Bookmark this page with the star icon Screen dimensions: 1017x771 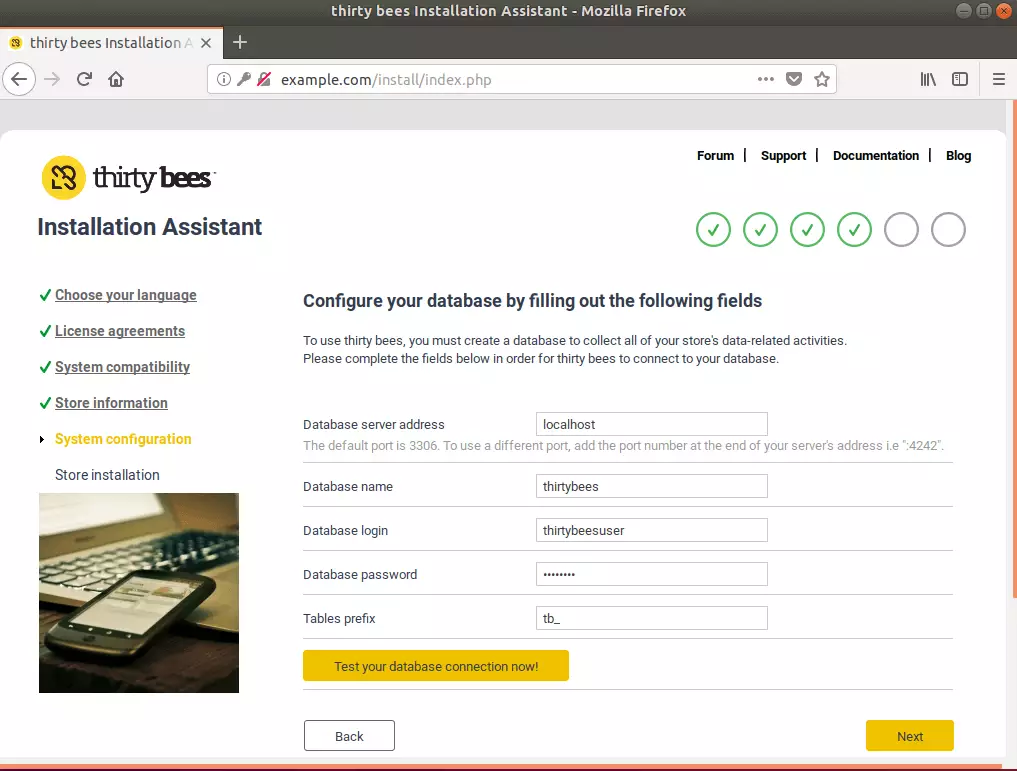click(x=822, y=79)
